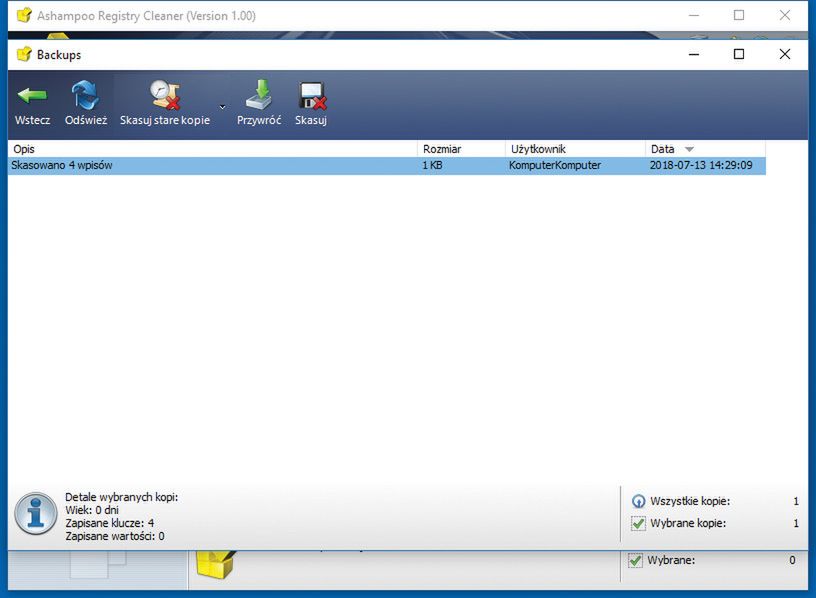Click the 'Zapisane klucze: 4' text

tap(109, 523)
